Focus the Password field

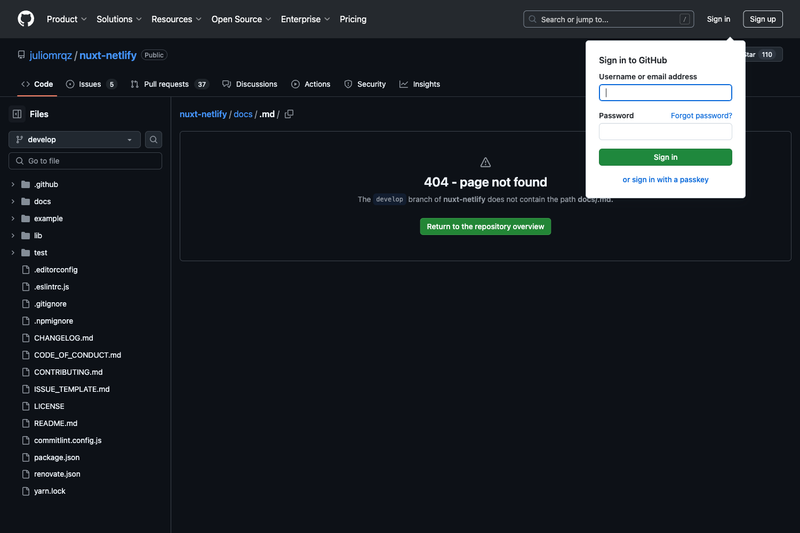coord(665,132)
